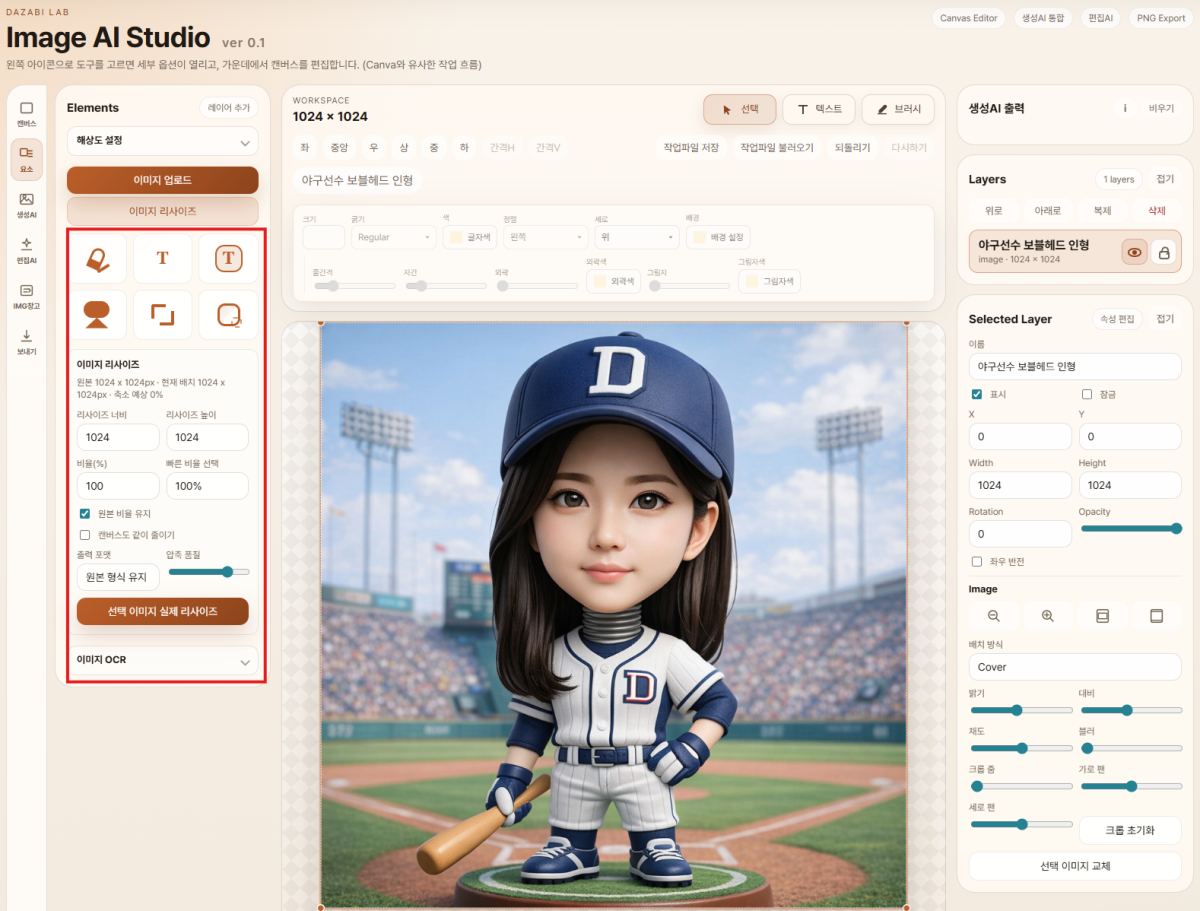This screenshot has width=1200, height=911.
Task: Open the 생성AI sidebar panel
Action: pyautogui.click(x=26, y=204)
